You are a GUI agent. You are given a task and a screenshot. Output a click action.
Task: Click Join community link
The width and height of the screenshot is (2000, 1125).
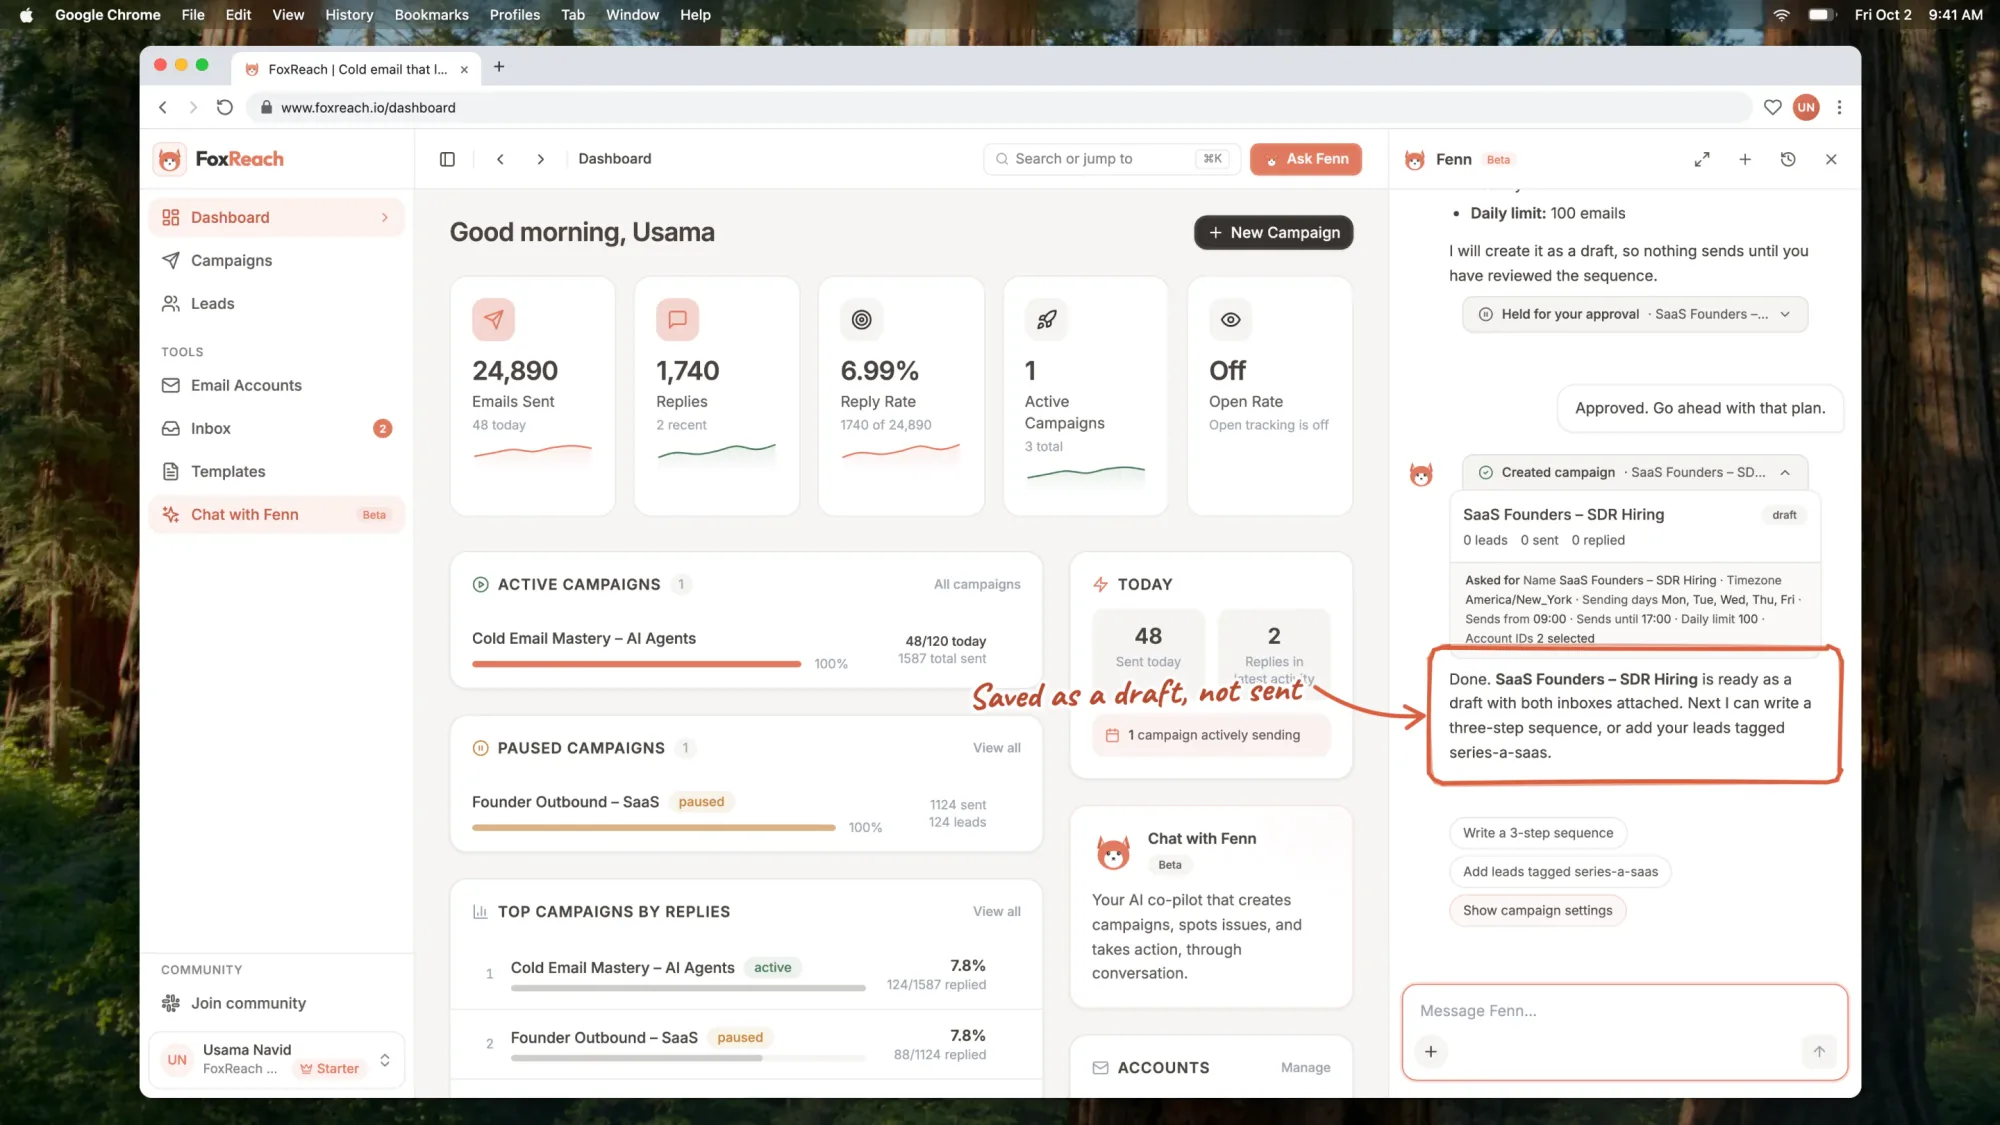pos(248,1003)
